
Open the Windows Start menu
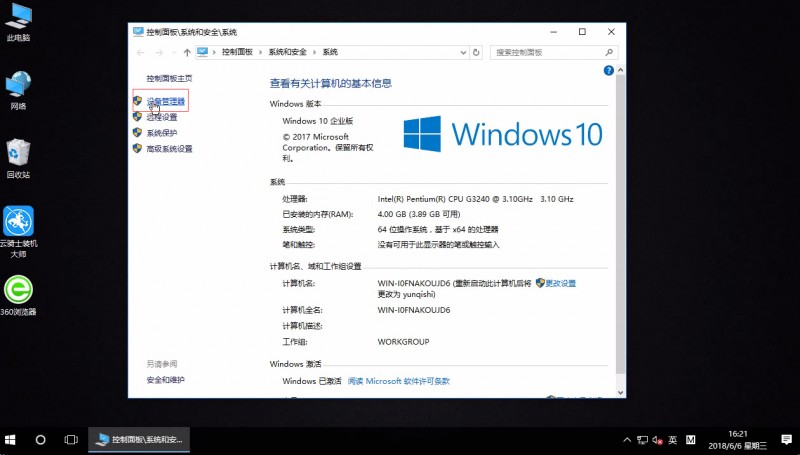(10, 440)
